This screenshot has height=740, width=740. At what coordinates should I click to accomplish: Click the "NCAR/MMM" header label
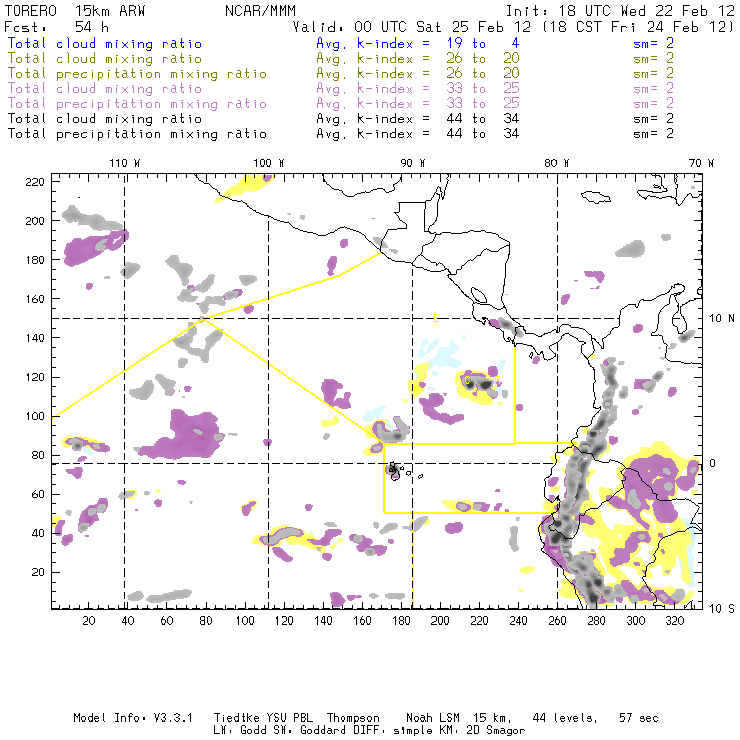tap(261, 11)
